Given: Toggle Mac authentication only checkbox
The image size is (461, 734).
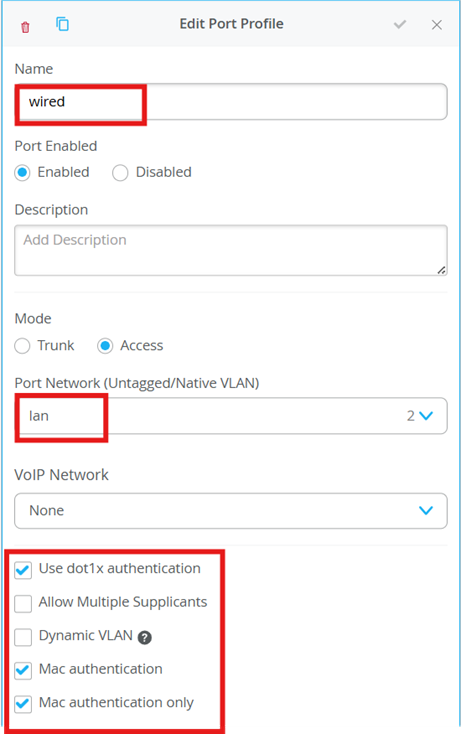Looking at the screenshot, I should point(23,704).
